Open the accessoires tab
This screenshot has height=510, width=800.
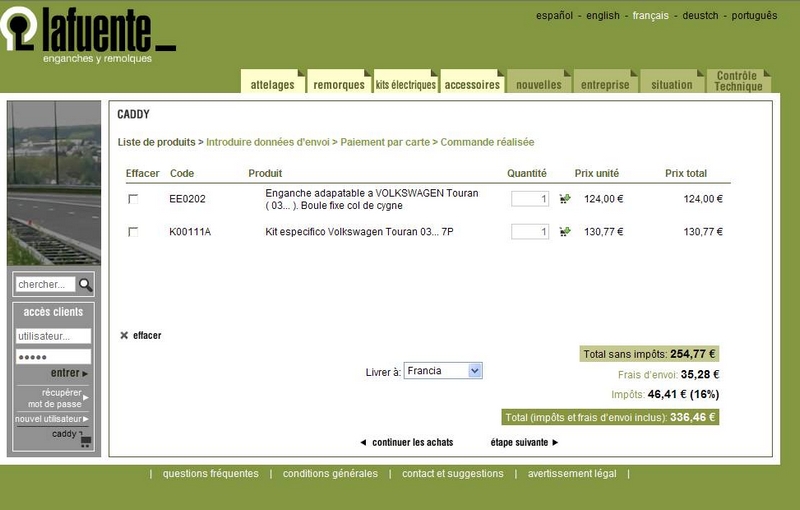pyautogui.click(x=472, y=82)
